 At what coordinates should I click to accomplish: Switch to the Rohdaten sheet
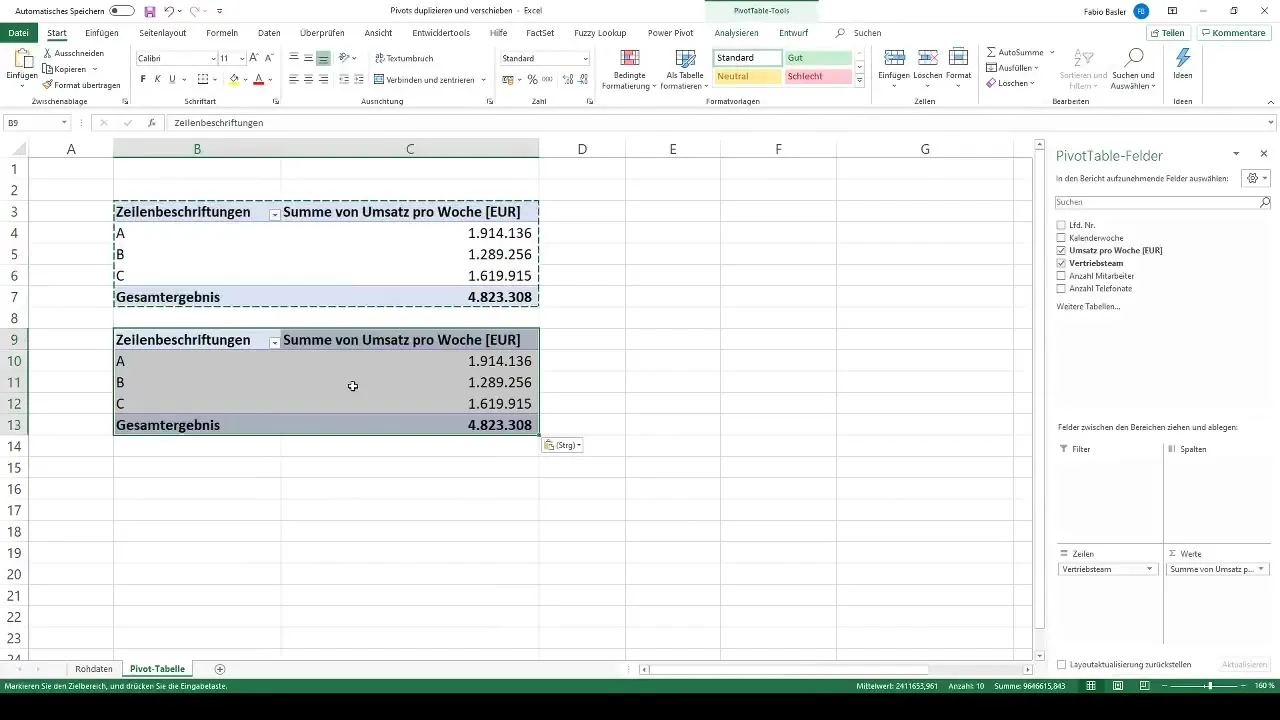coord(94,669)
